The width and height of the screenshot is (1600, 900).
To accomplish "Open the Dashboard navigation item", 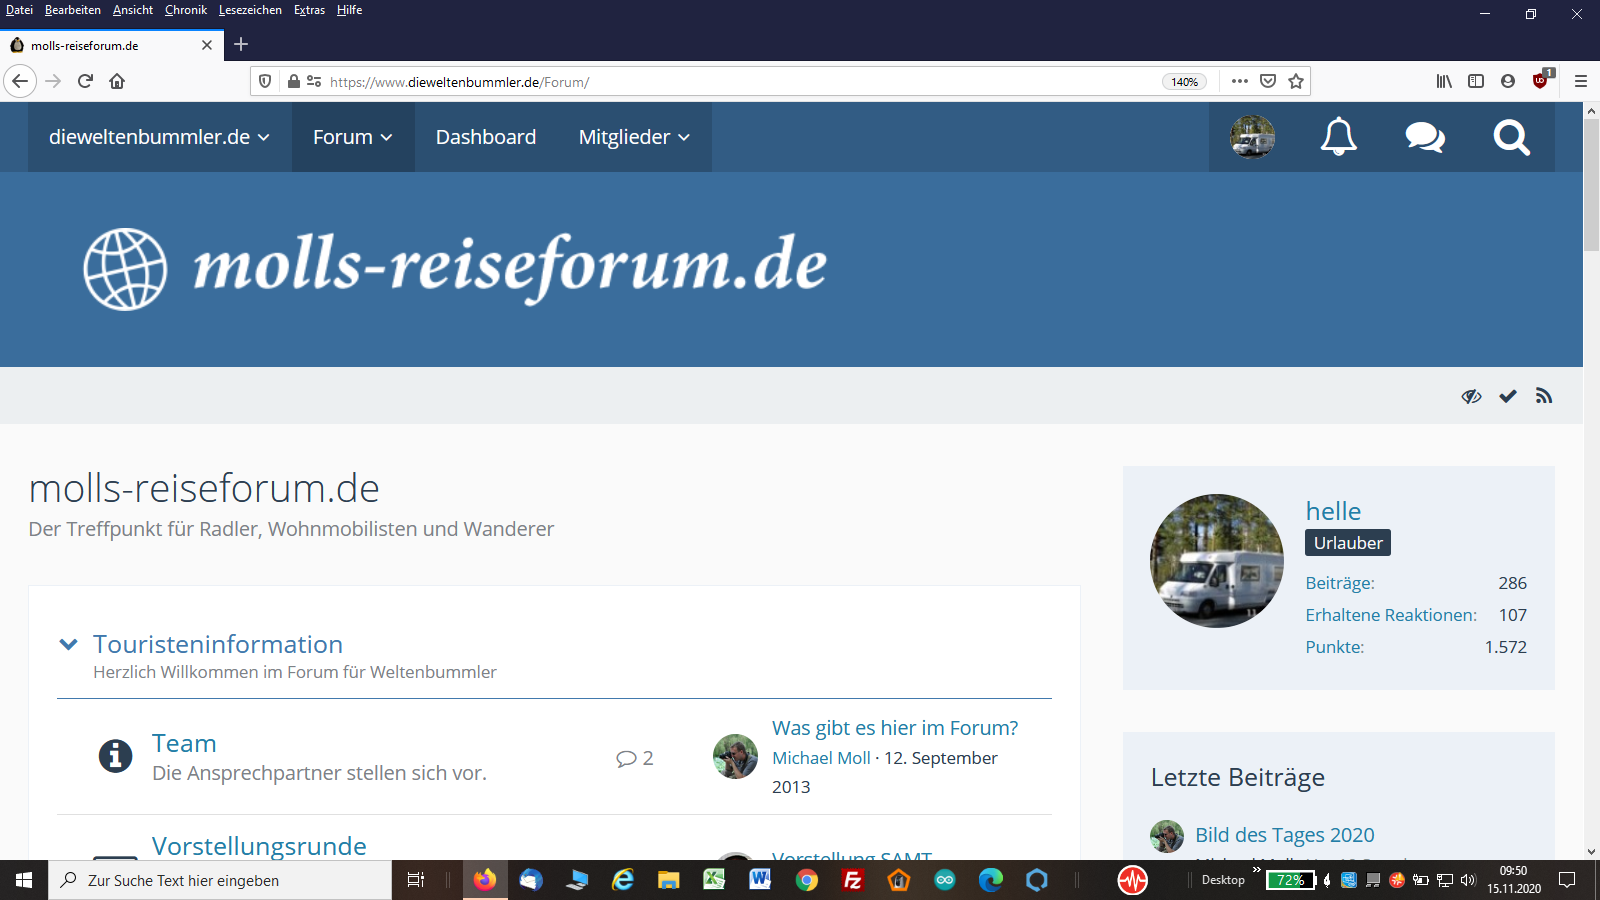I will click(486, 137).
